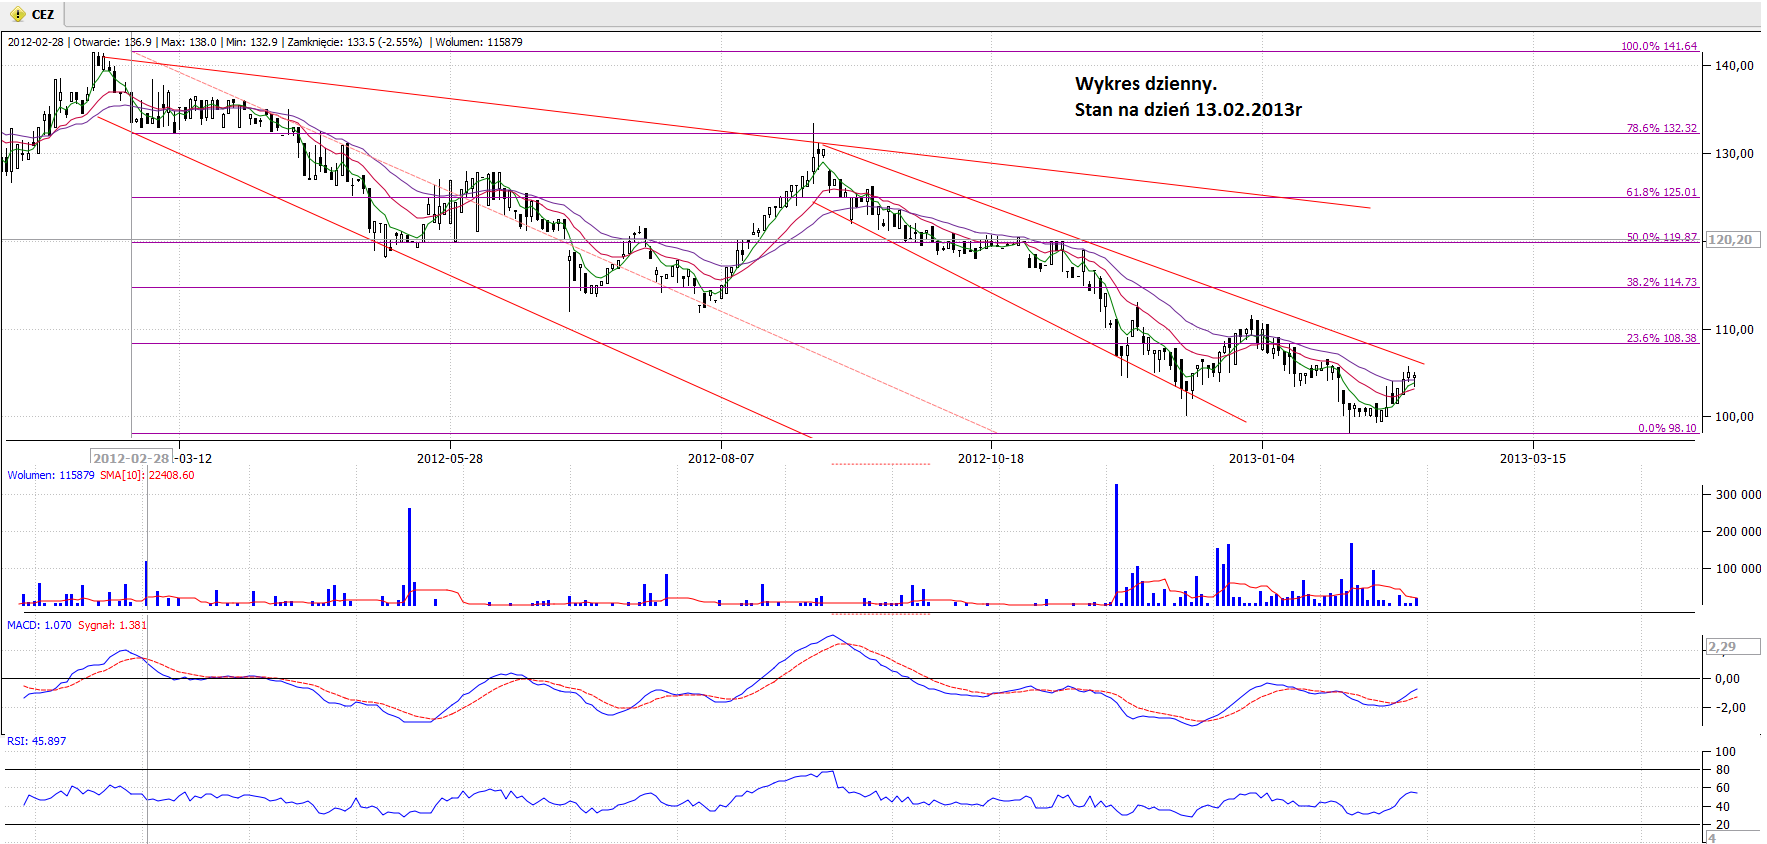The image size is (1767, 844).
Task: Click the 2012-05-28 date axis label
Action: tap(450, 459)
